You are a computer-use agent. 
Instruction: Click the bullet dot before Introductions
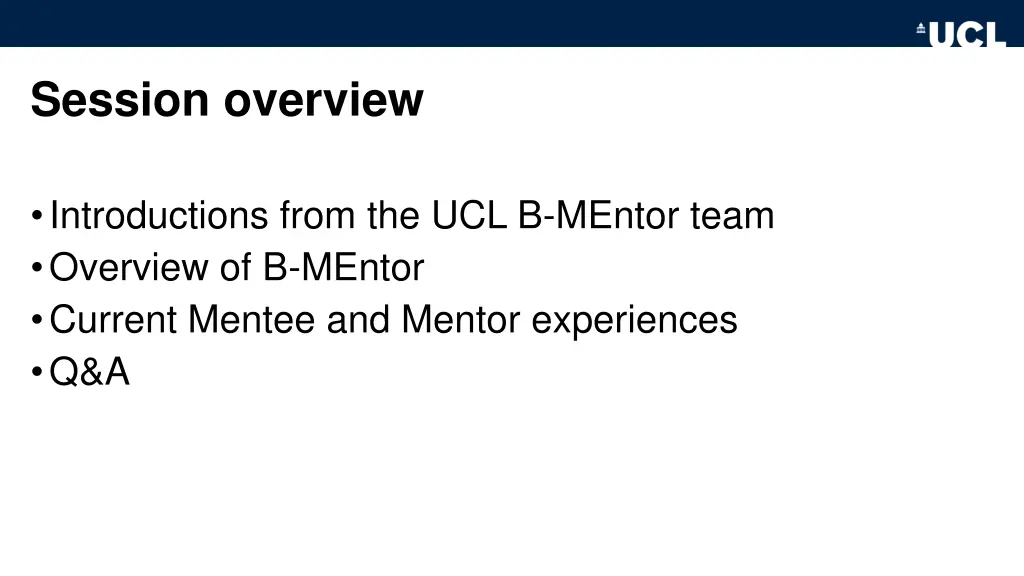pos(37,216)
